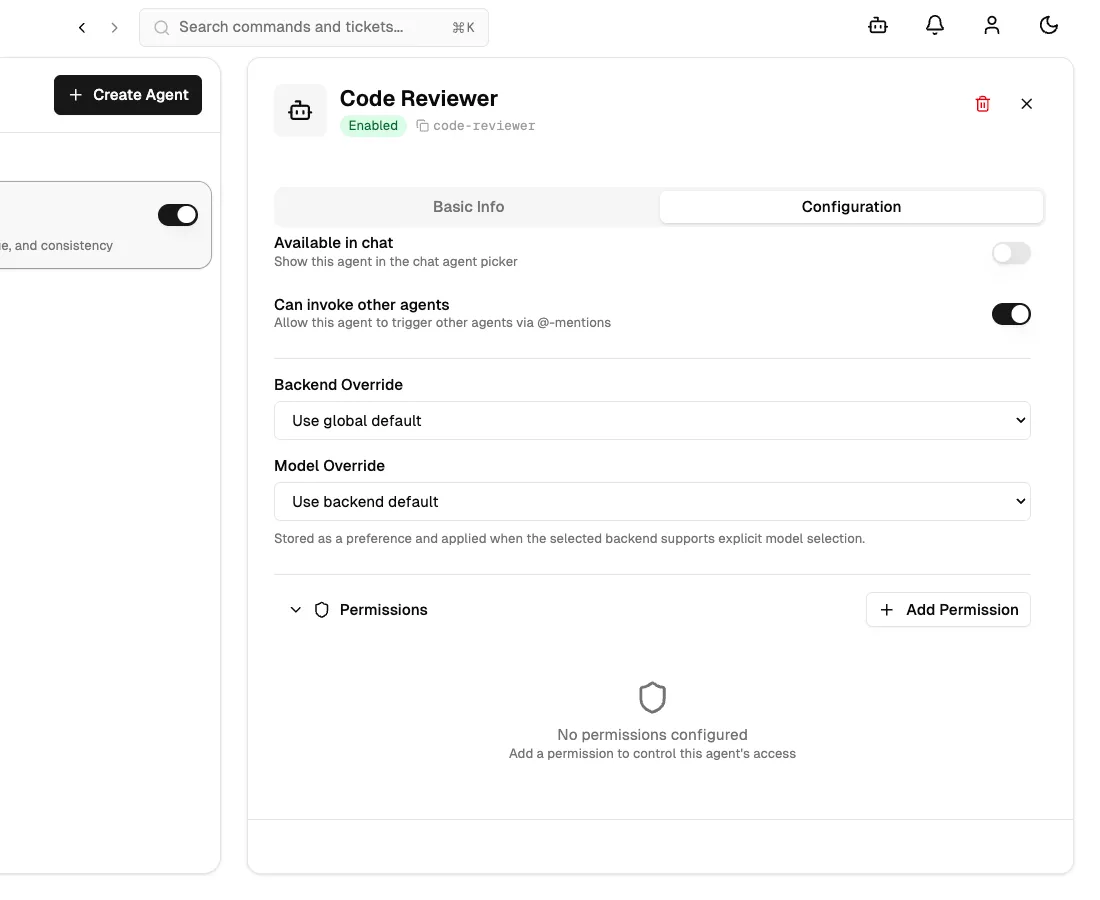The height and width of the screenshot is (900, 1100).
Task: Open the Model Override dropdown
Action: tap(652, 501)
